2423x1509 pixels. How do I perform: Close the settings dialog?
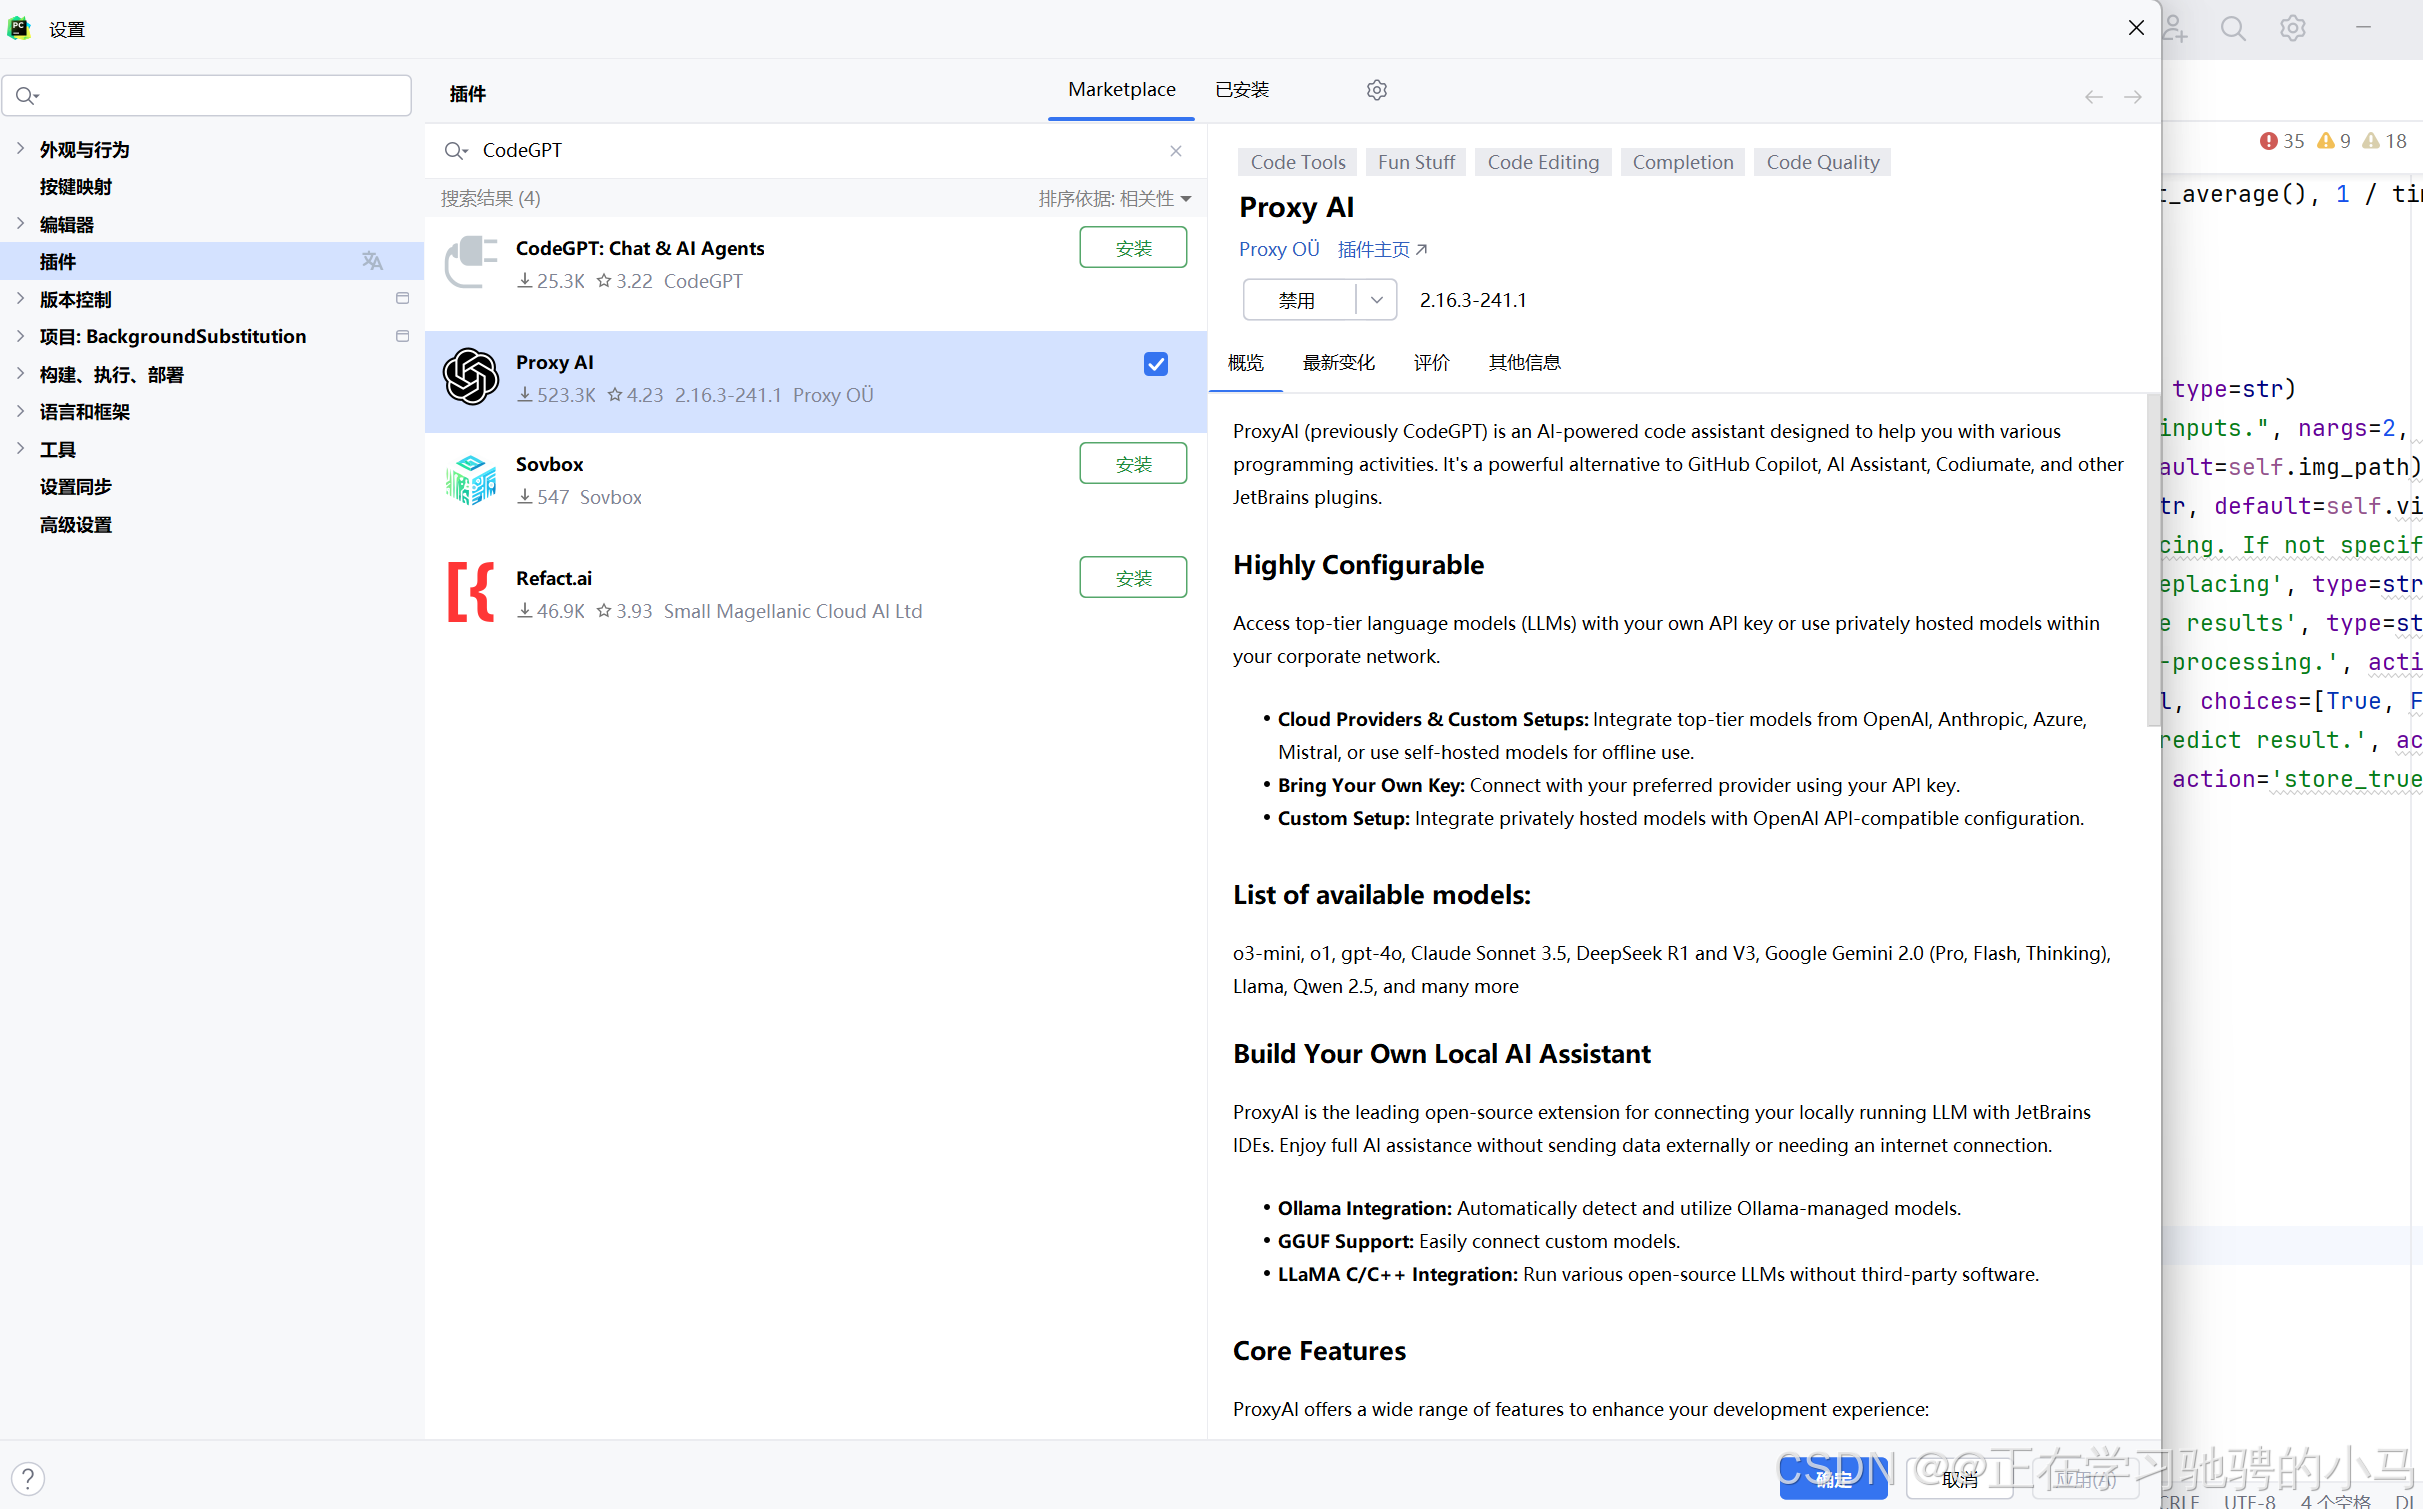[2136, 28]
